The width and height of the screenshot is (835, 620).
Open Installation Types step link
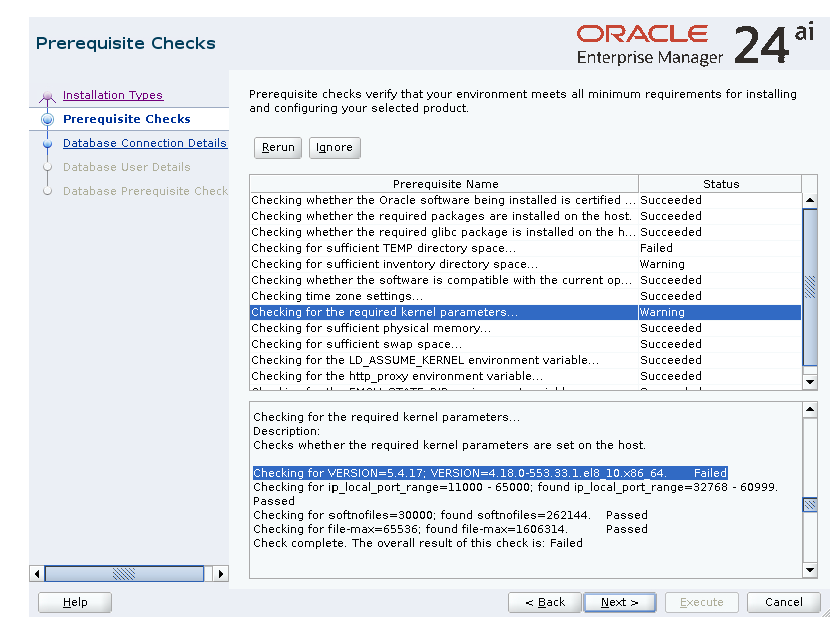112,95
